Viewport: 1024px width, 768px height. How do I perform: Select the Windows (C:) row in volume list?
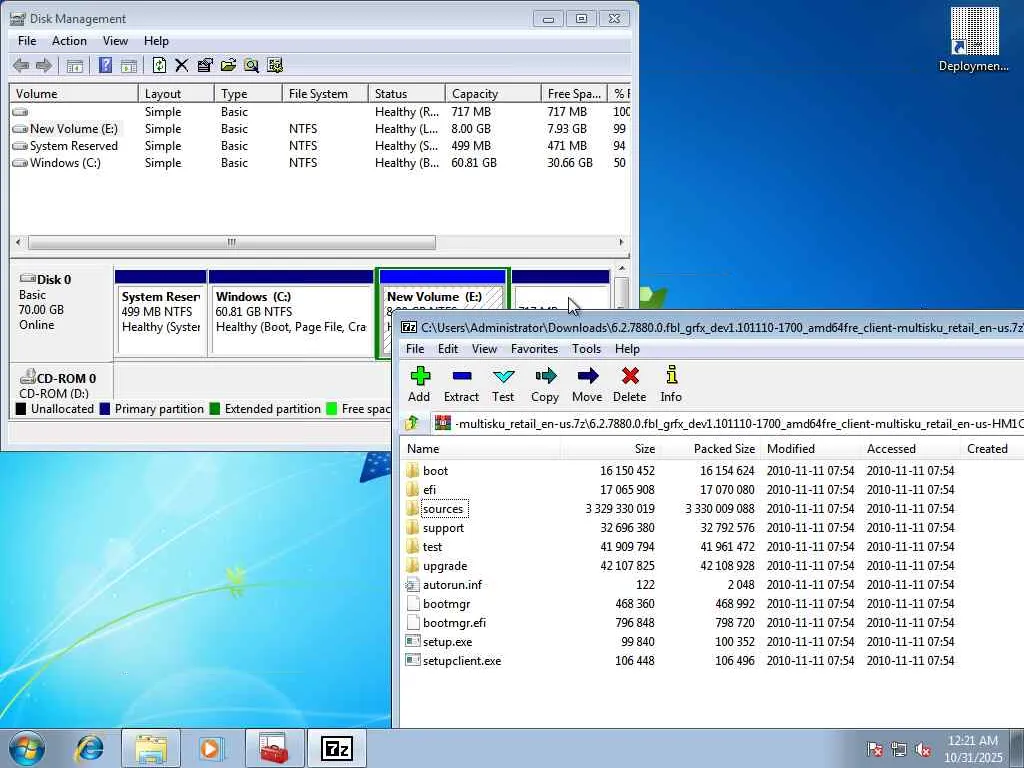[x=320, y=163]
